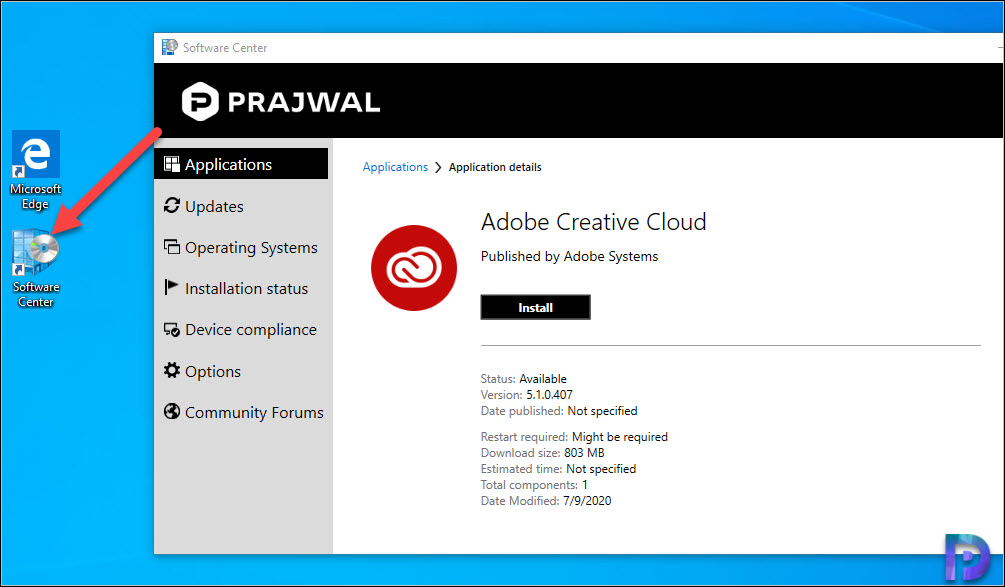Screen dimensions: 1005x587
Task: Click the Community Forums globe icon
Action: pyautogui.click(x=172, y=411)
